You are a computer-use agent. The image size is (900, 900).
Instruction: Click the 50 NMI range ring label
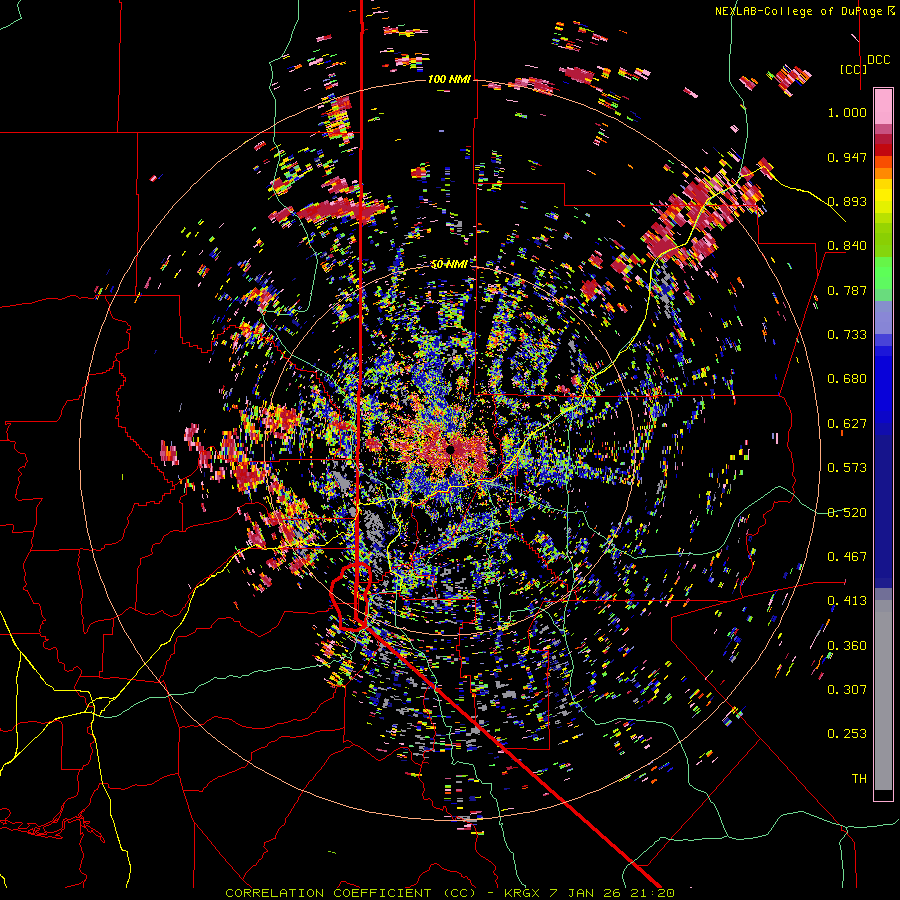449,265
